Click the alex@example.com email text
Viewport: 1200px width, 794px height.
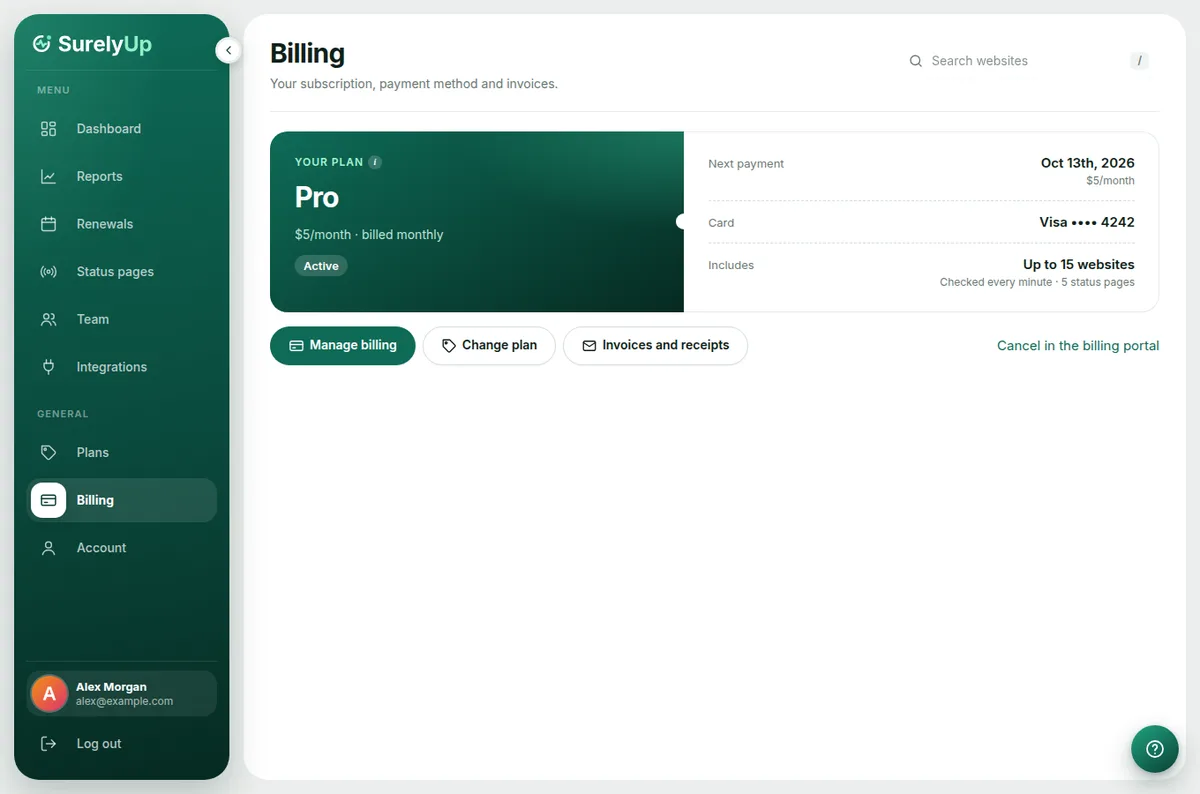point(124,702)
